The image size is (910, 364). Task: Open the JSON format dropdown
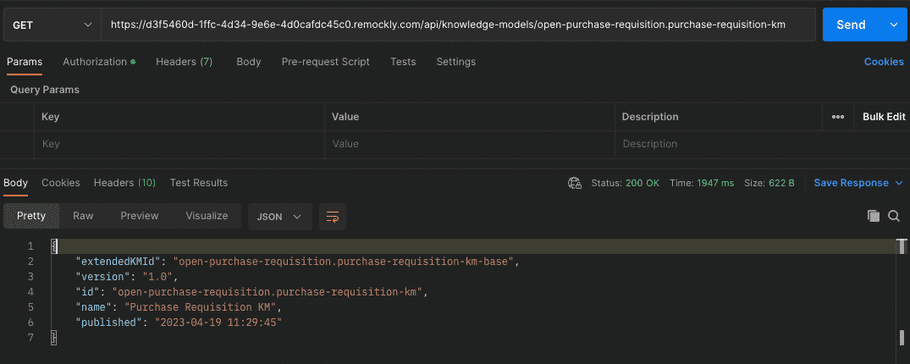point(280,217)
